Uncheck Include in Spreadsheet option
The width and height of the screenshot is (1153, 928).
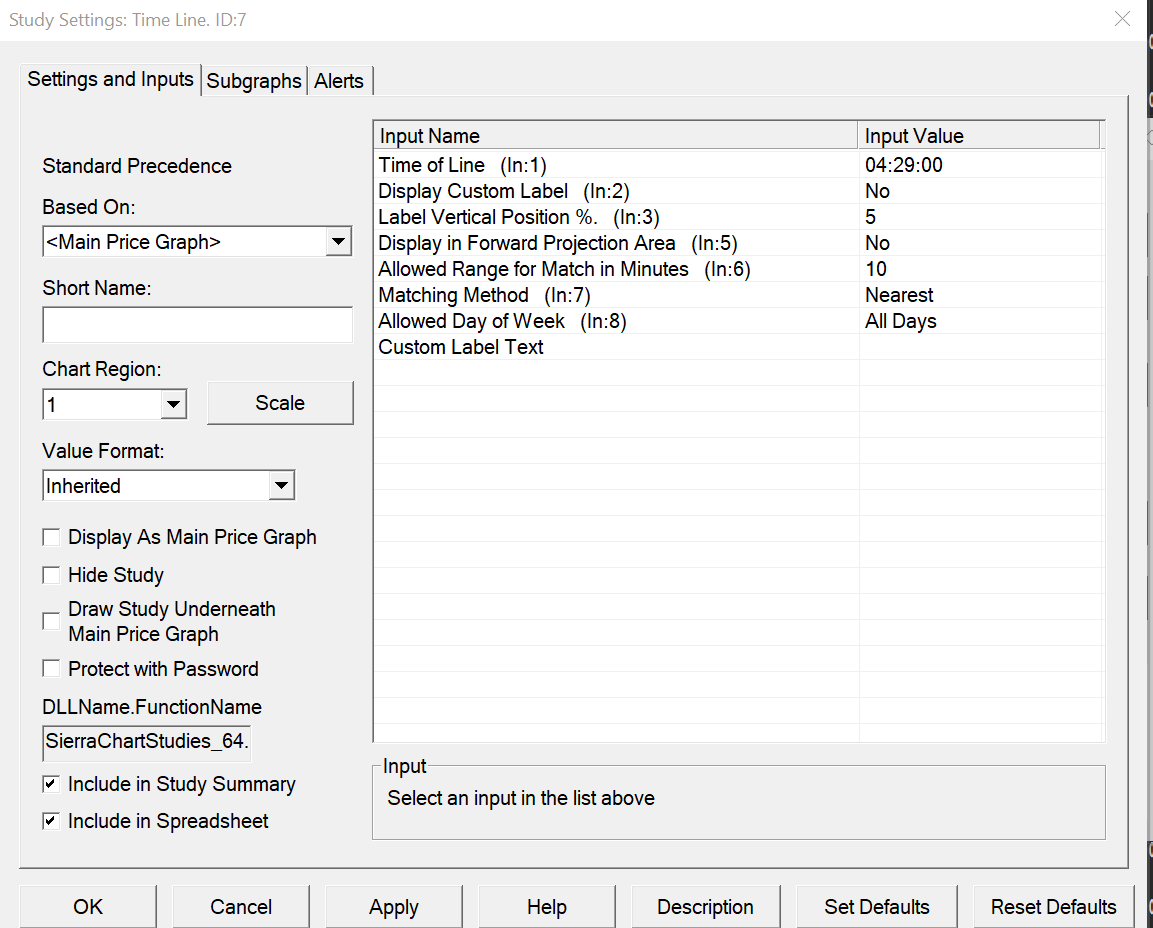point(51,821)
